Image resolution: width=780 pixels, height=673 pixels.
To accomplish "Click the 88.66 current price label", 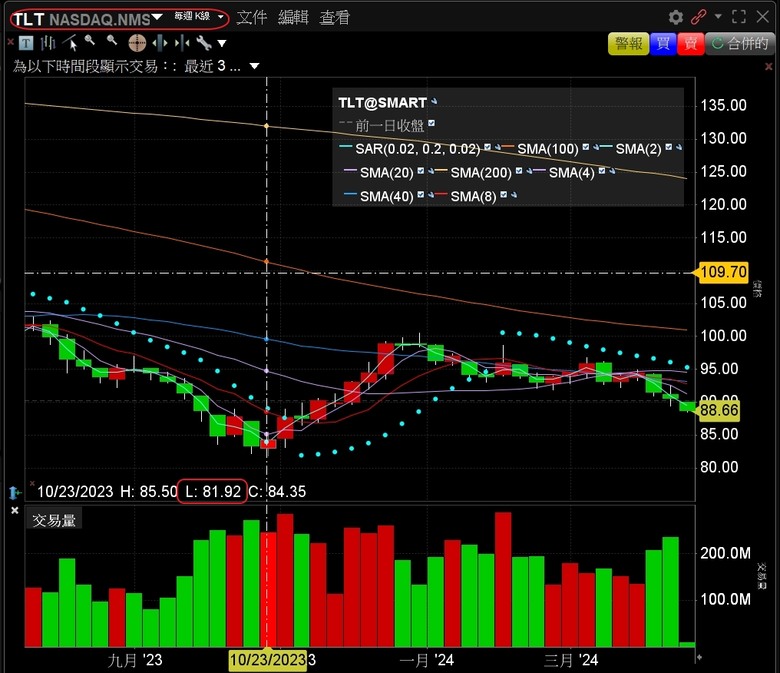I will point(719,410).
